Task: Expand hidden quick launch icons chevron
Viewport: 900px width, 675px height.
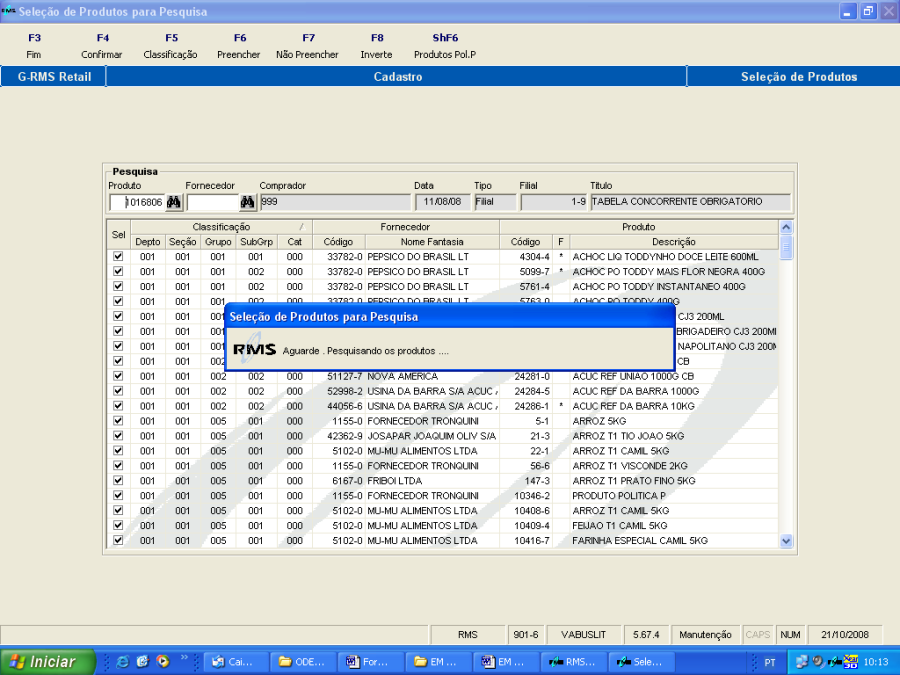Action: coord(184,658)
